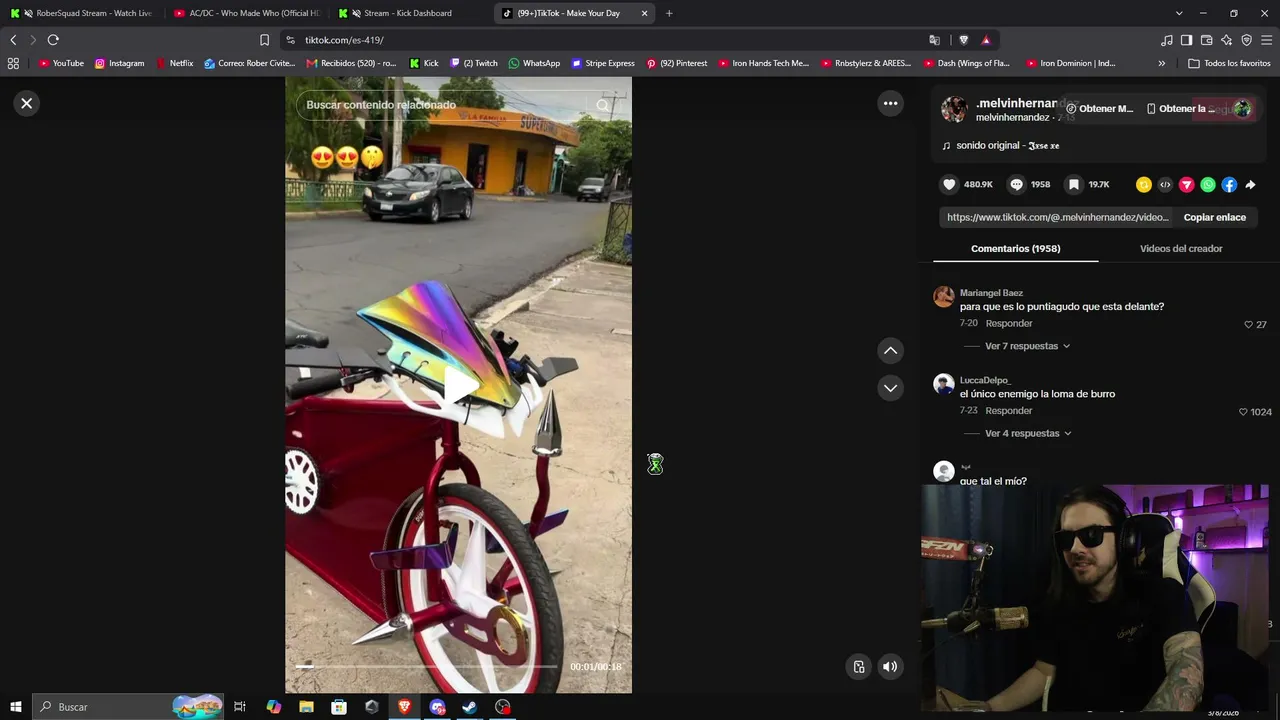Viewport: 1280px width, 720px height.
Task: Switch to RoberSquad Stream browser tab
Action: [82, 13]
